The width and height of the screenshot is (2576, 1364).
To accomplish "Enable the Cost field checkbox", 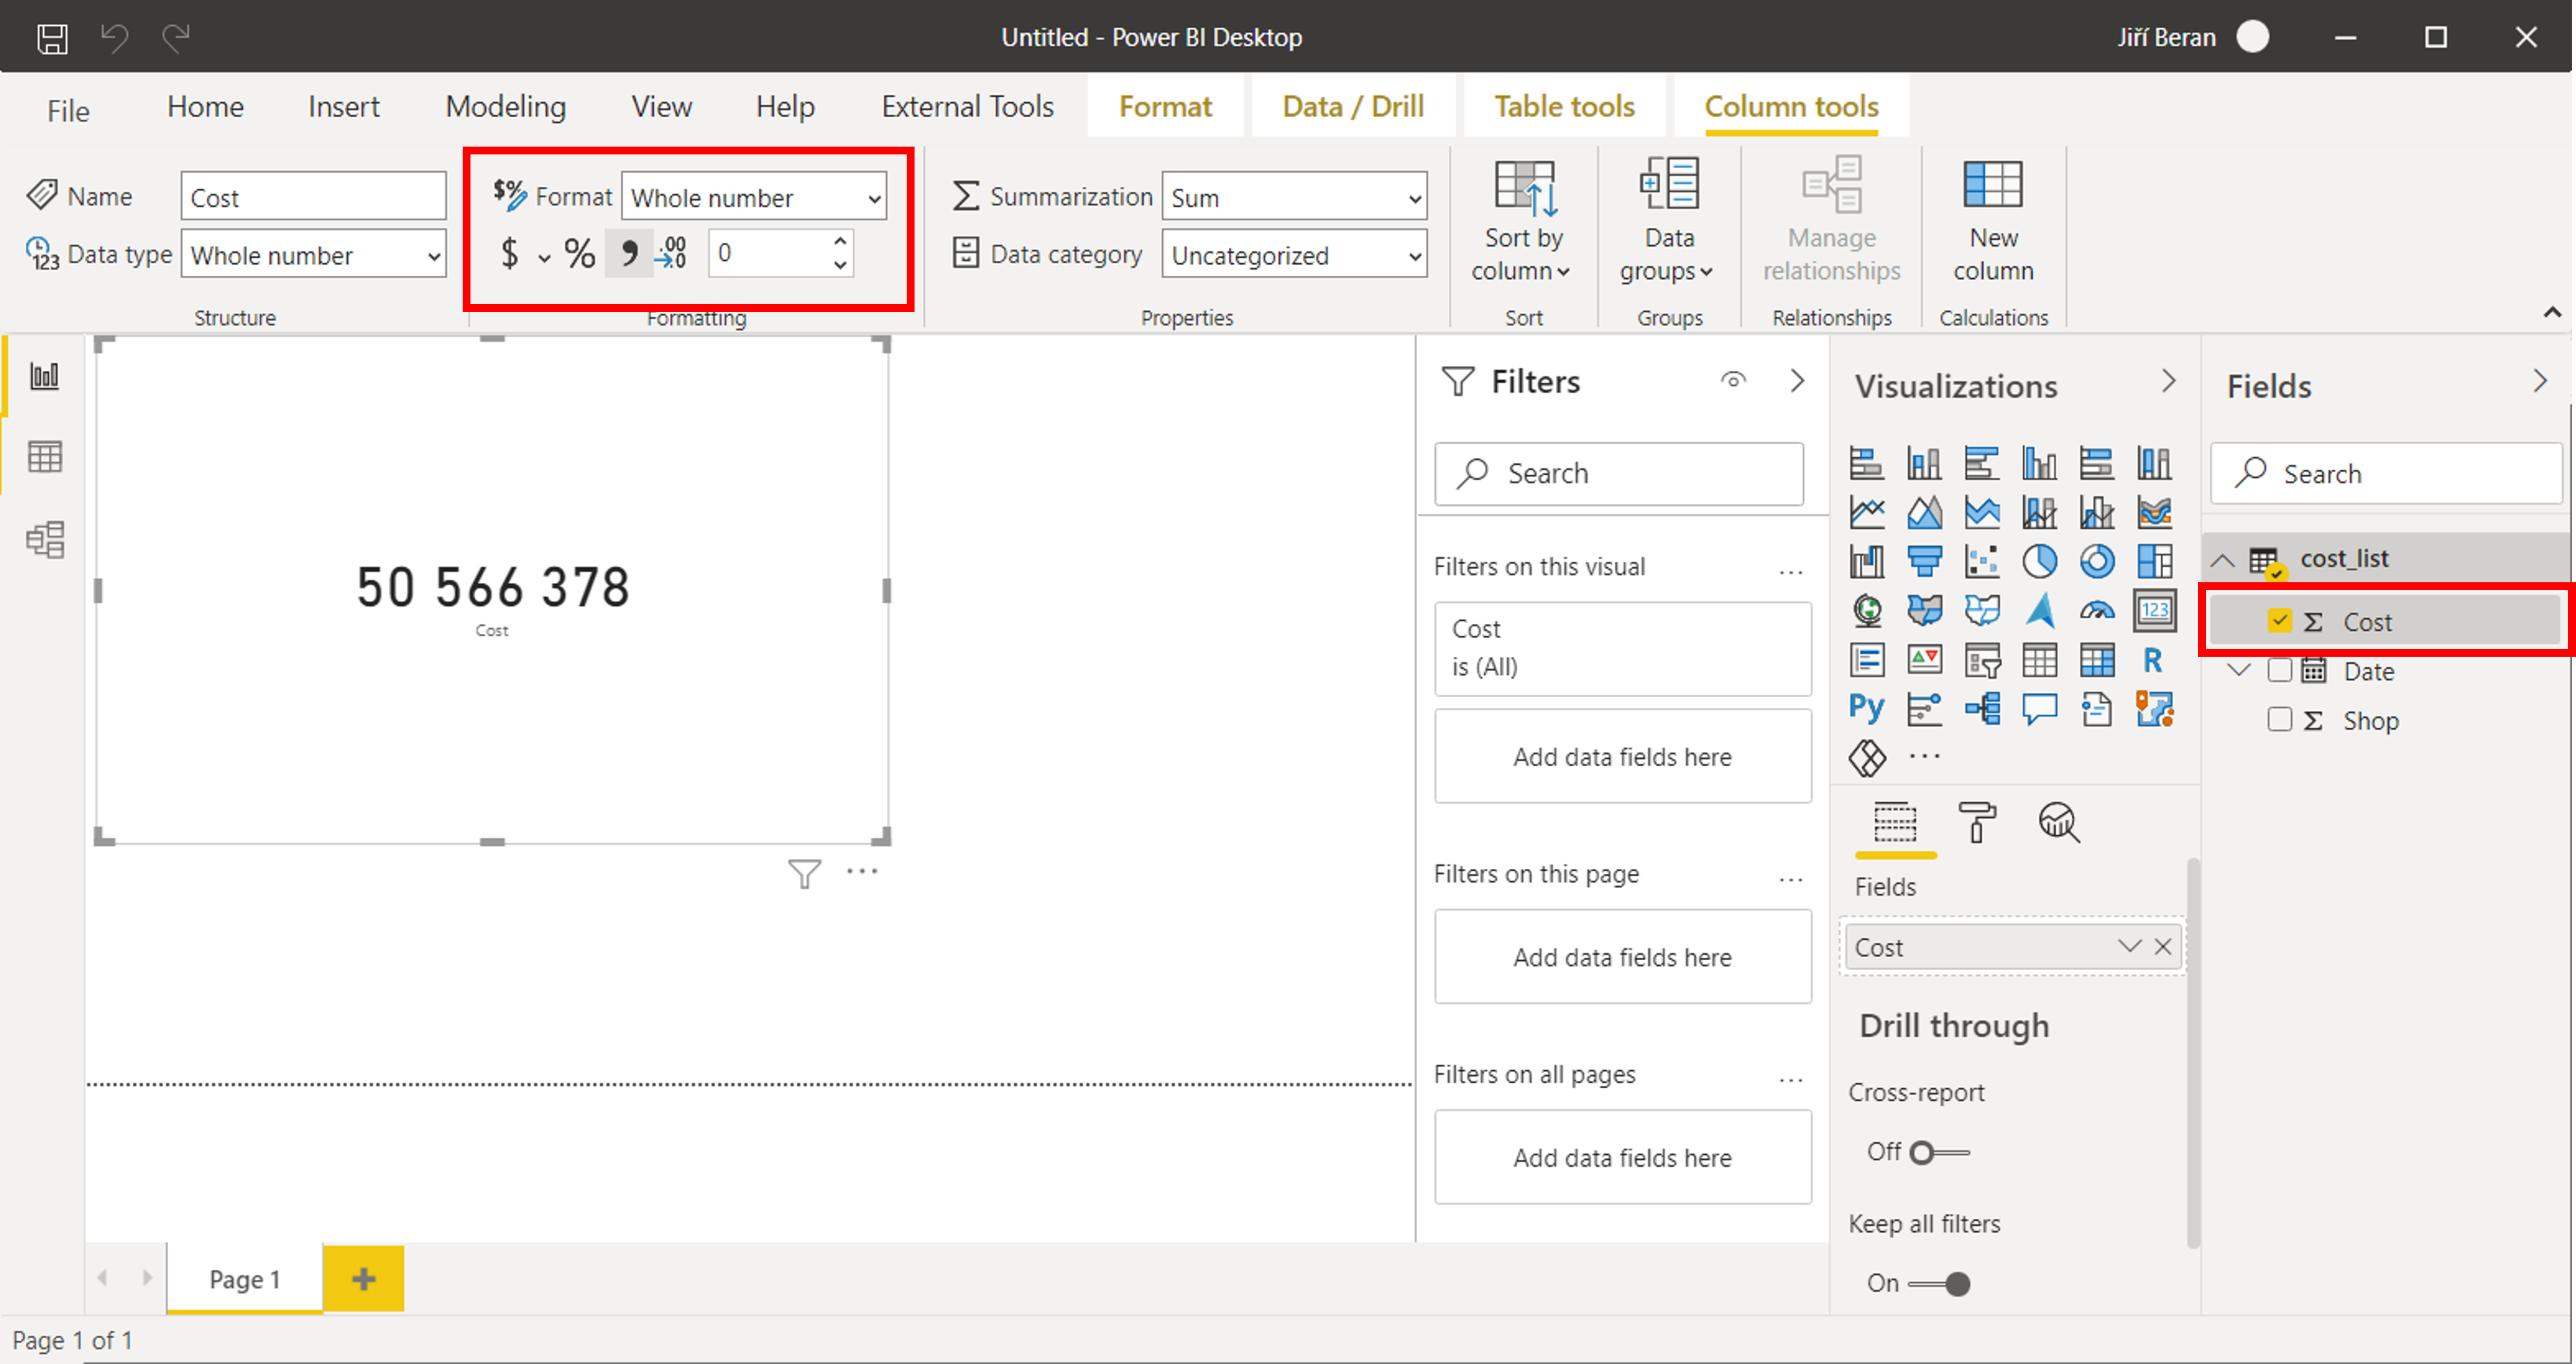I will pos(2276,620).
